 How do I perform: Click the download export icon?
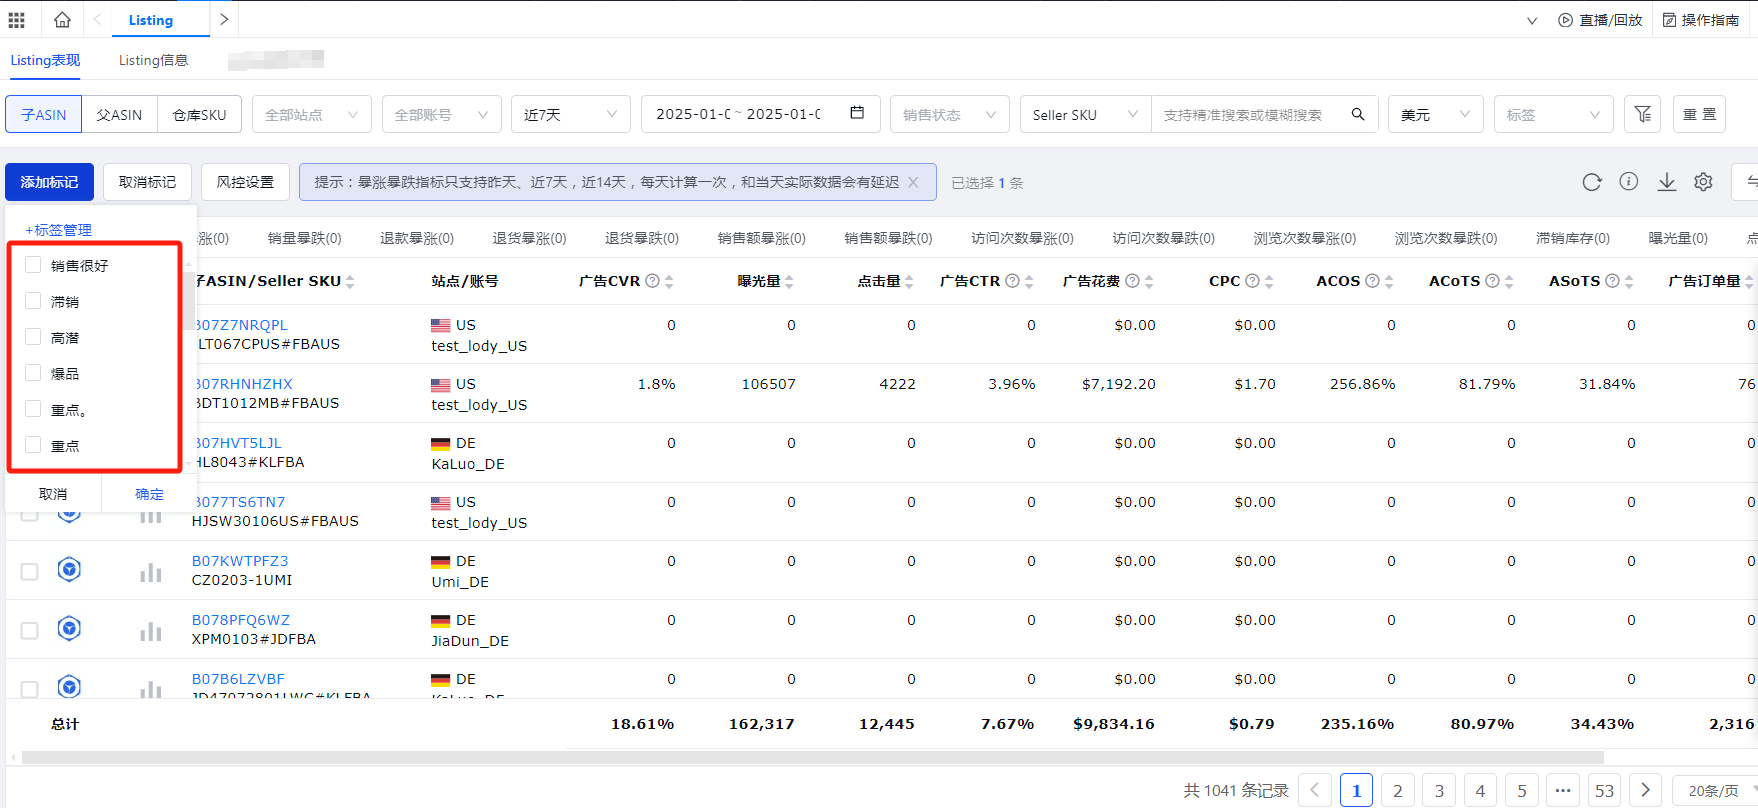tap(1667, 182)
